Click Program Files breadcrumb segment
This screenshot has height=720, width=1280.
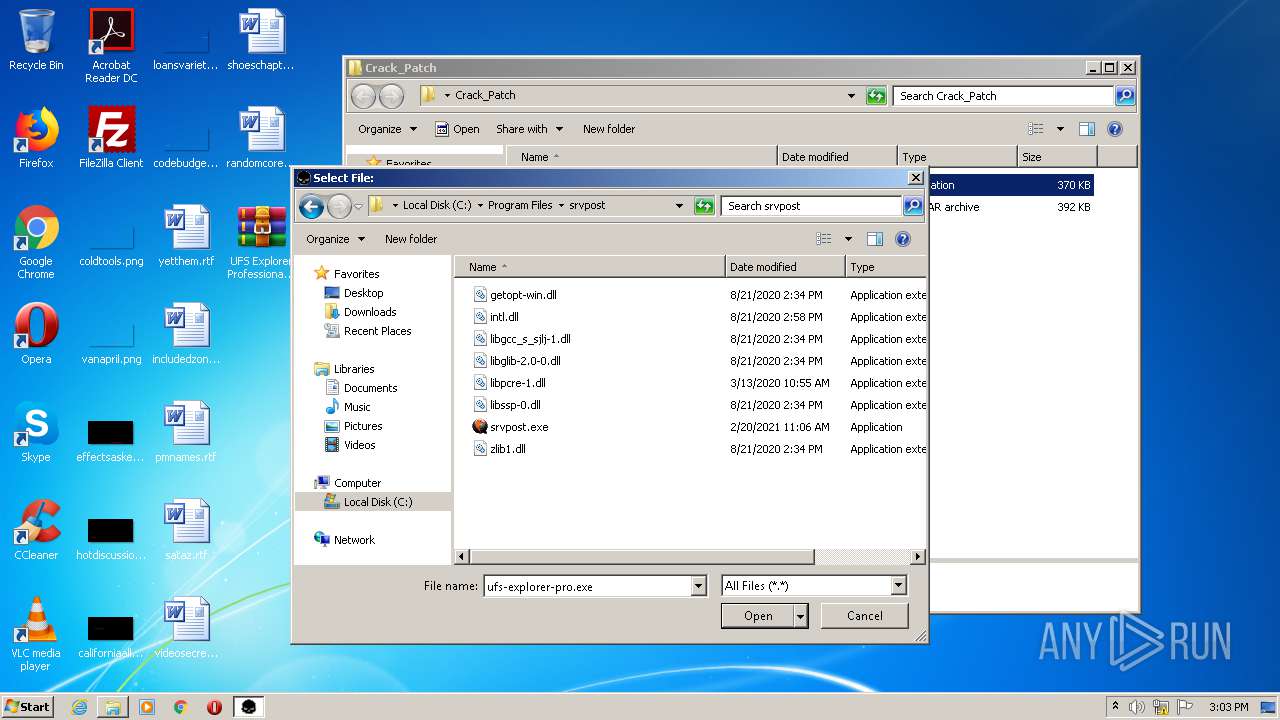tap(520, 205)
